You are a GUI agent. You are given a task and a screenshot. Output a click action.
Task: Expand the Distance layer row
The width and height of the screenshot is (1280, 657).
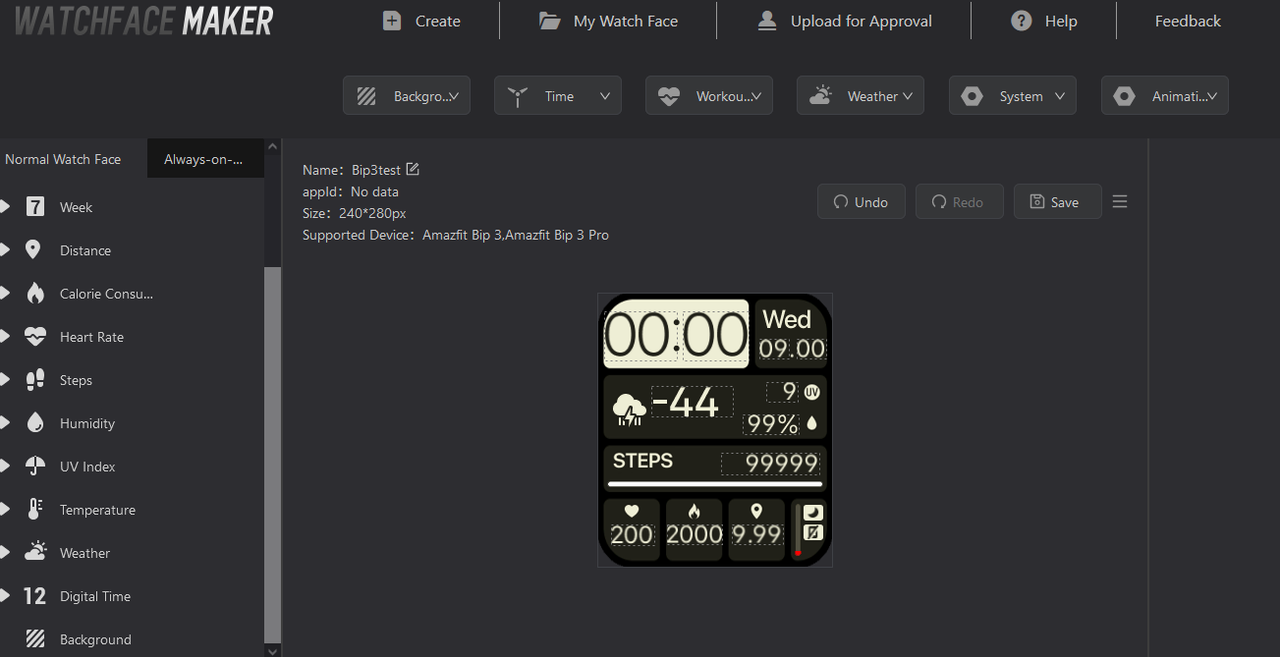[5, 250]
